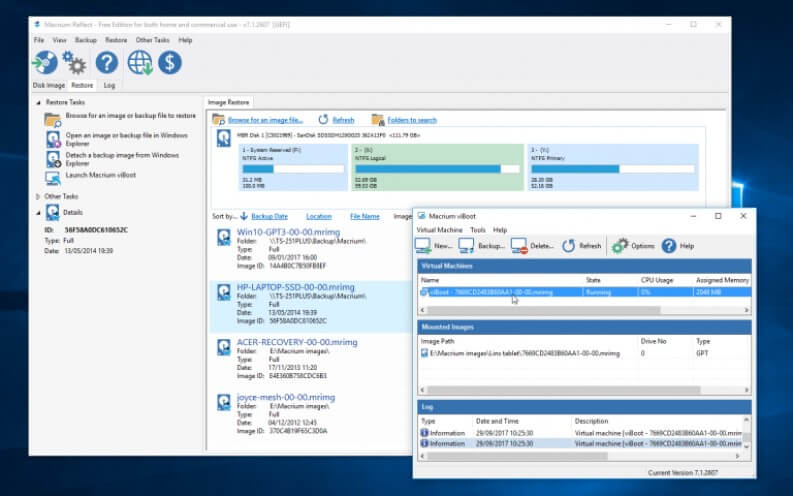This screenshot has height=496, width=793.
Task: Click the State column header in viBoot
Action: pyautogui.click(x=593, y=280)
